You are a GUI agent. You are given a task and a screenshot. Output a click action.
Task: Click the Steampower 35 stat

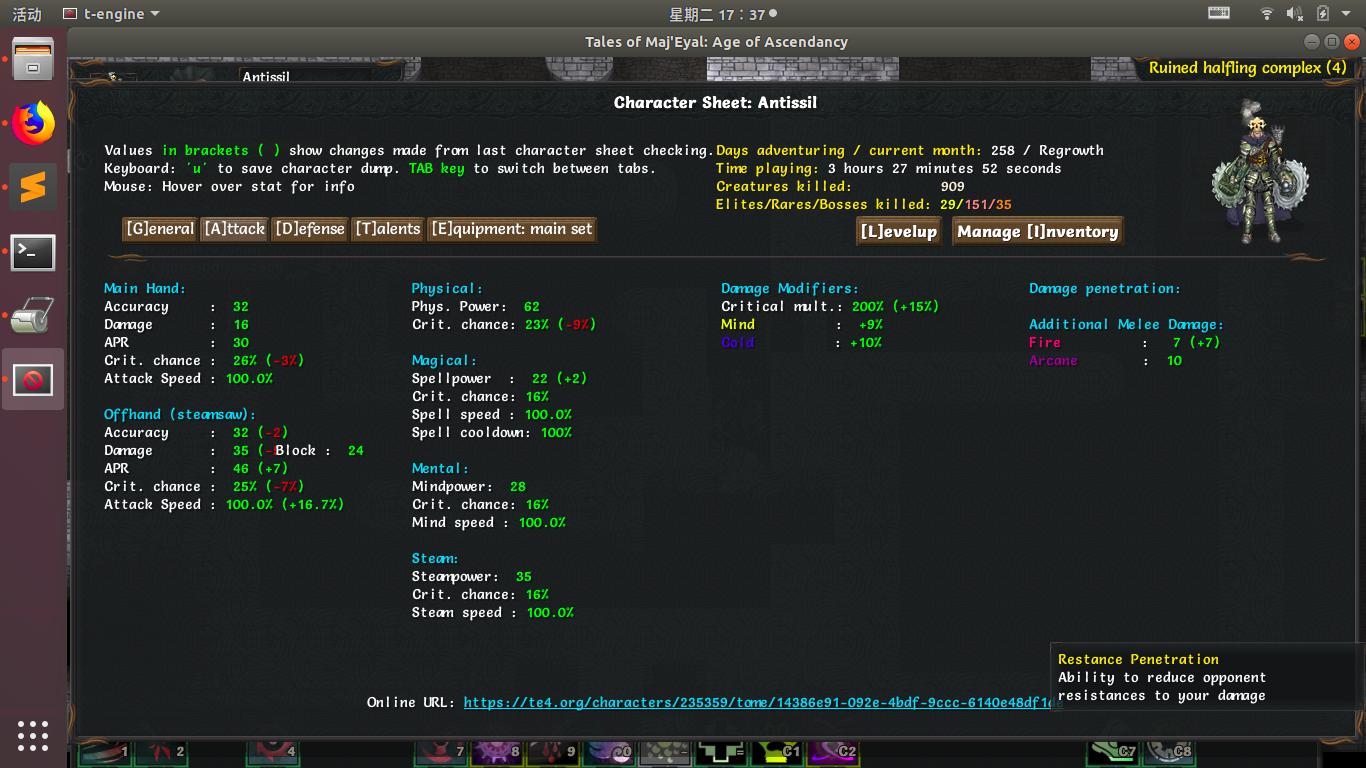[472, 577]
